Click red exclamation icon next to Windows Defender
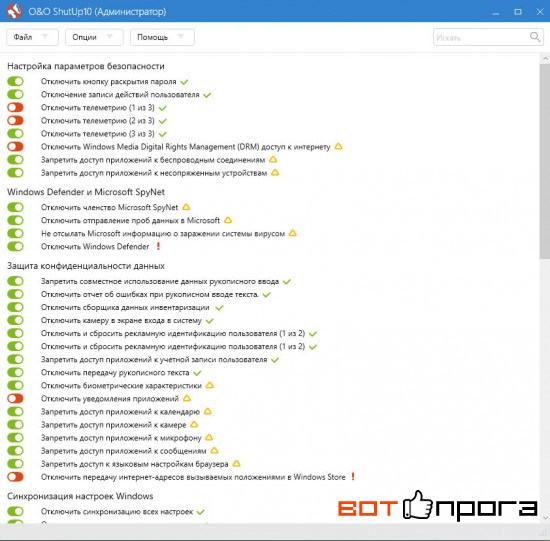 coord(158,246)
